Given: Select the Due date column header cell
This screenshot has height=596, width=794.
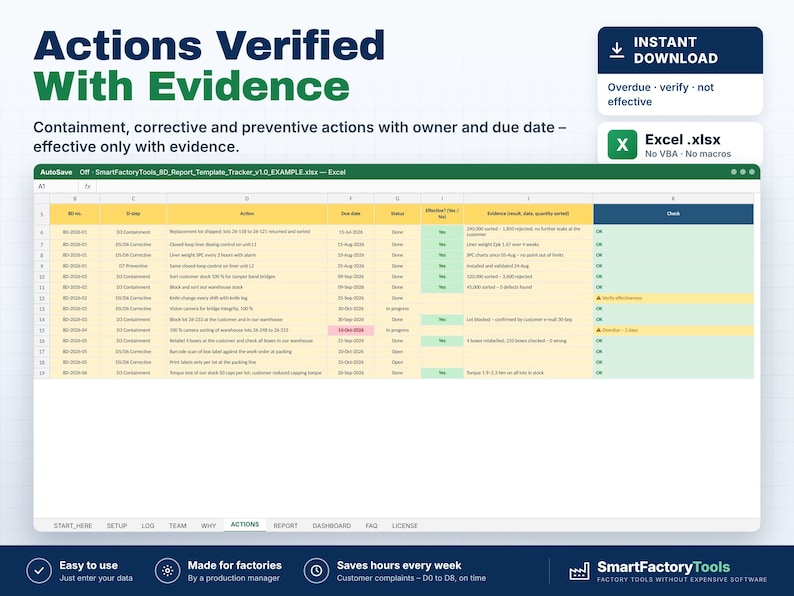Looking at the screenshot, I should tap(350, 214).
